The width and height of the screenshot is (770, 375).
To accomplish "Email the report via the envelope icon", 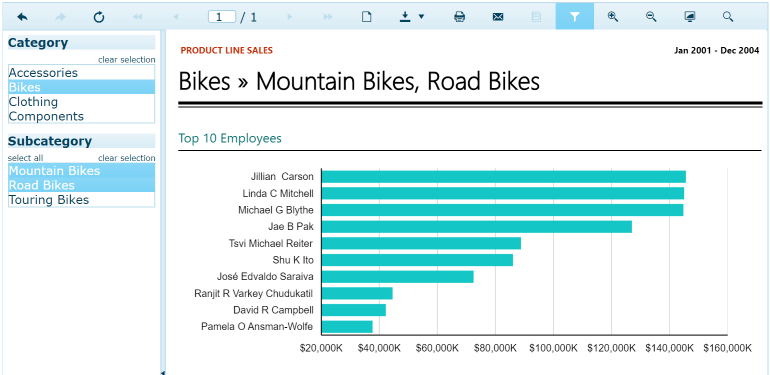I will (x=498, y=17).
